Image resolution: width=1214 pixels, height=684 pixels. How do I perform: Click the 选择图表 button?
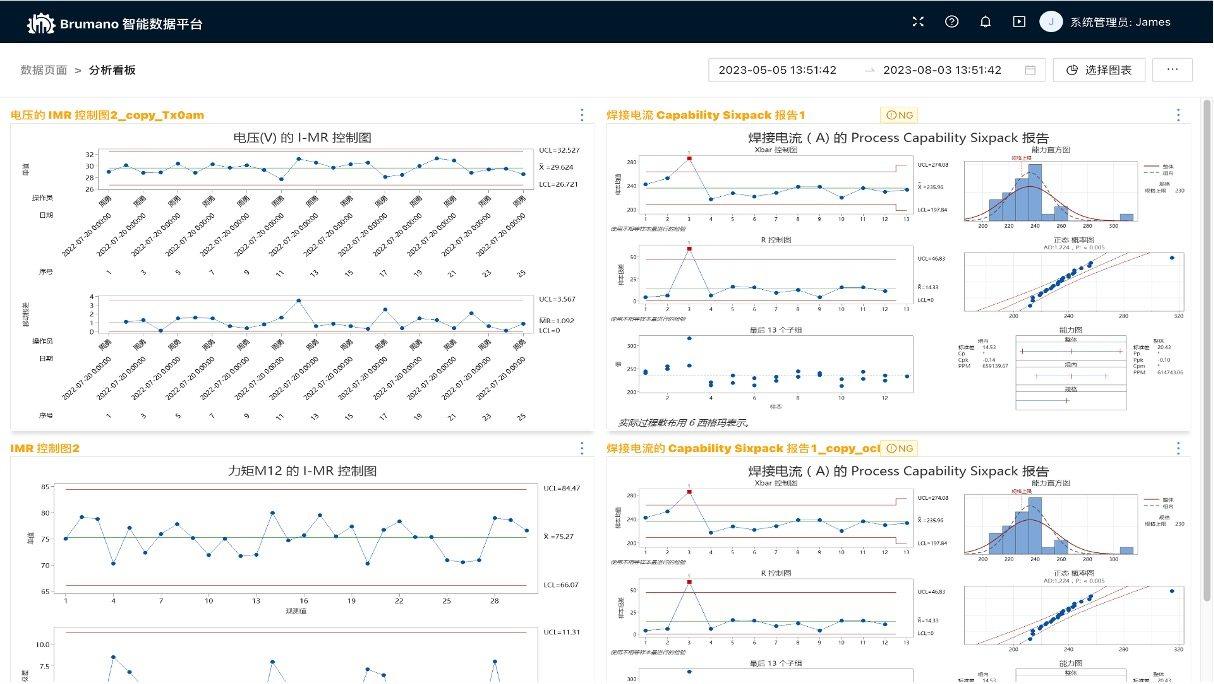[x=1099, y=70]
